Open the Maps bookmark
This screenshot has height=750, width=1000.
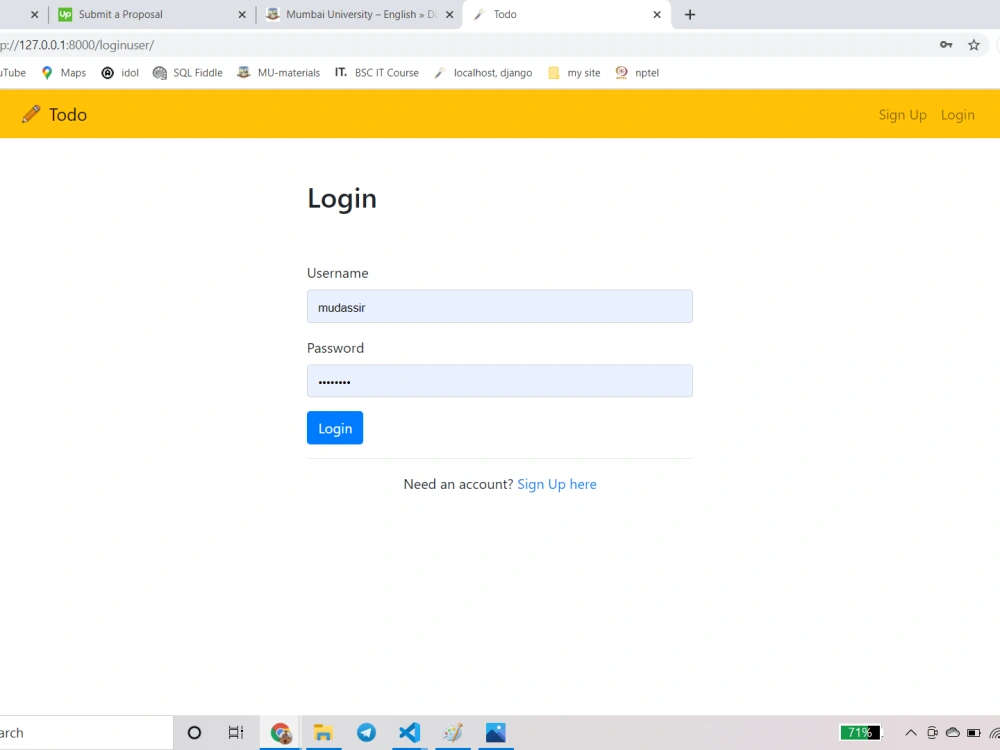(63, 73)
